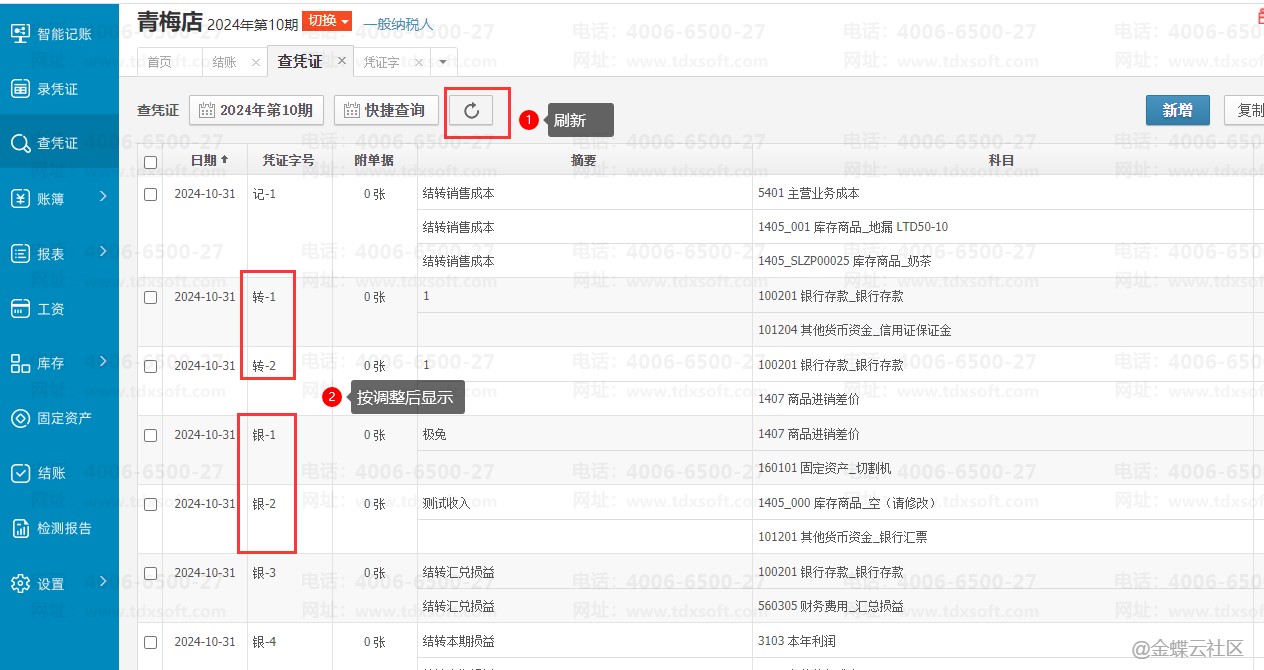1264x670 pixels.
Task: Switch to the 凭证字 tab
Action: (381, 62)
